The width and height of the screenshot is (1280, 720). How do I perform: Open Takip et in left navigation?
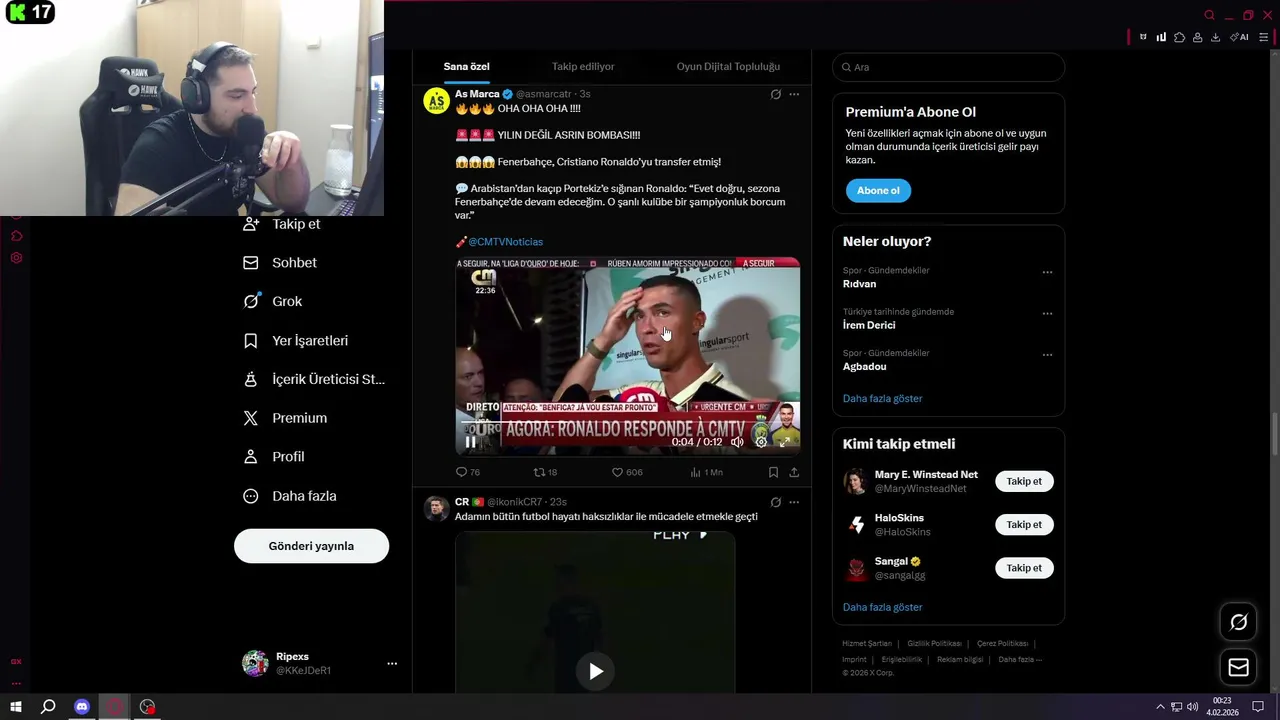click(282, 224)
